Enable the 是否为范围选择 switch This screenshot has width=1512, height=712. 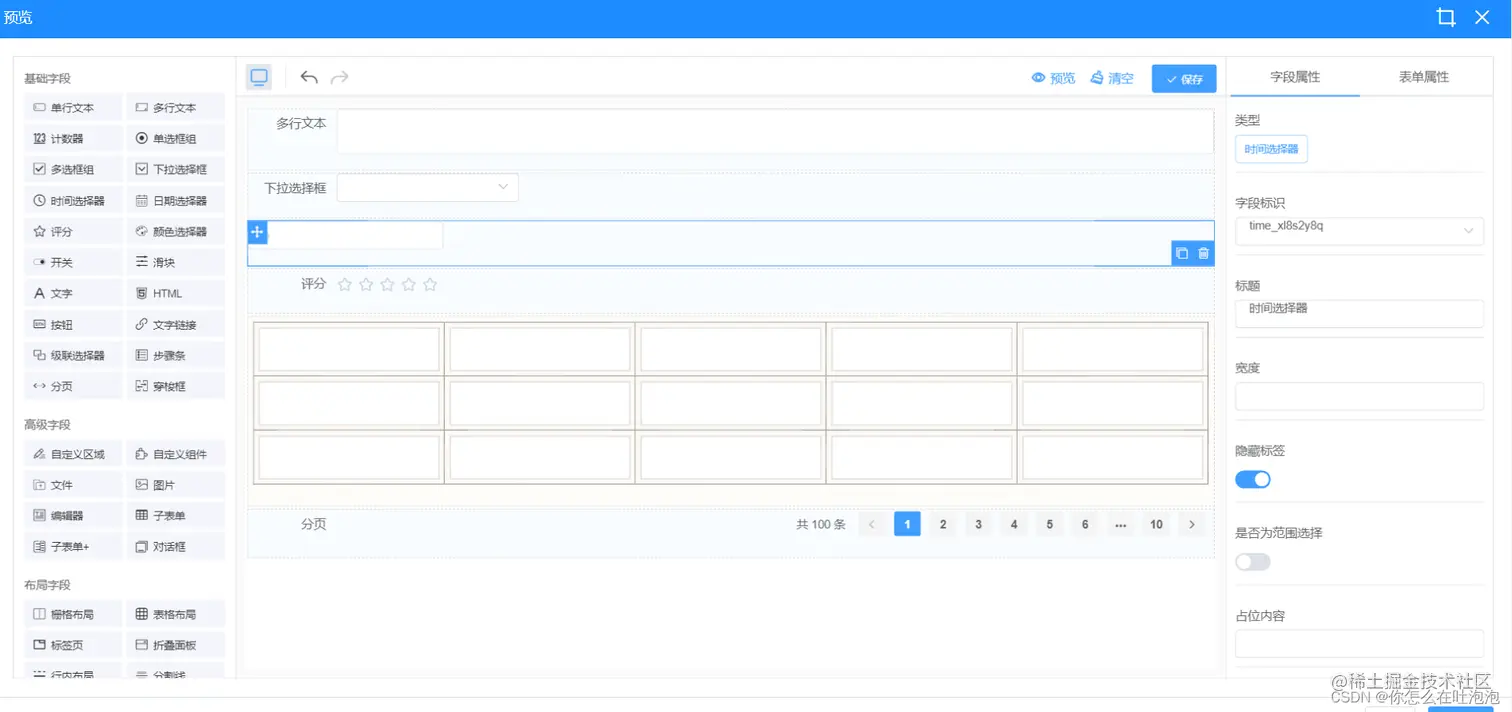pyautogui.click(x=1253, y=561)
